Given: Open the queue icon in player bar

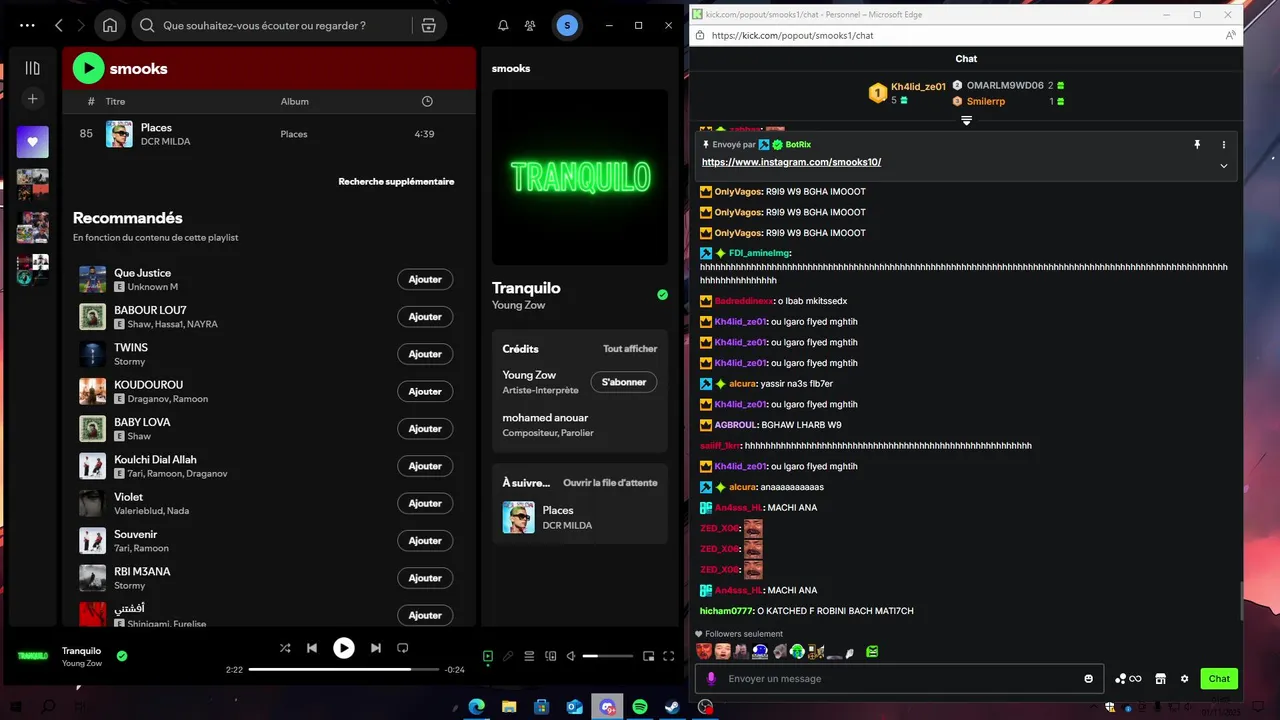Looking at the screenshot, I should (x=529, y=656).
